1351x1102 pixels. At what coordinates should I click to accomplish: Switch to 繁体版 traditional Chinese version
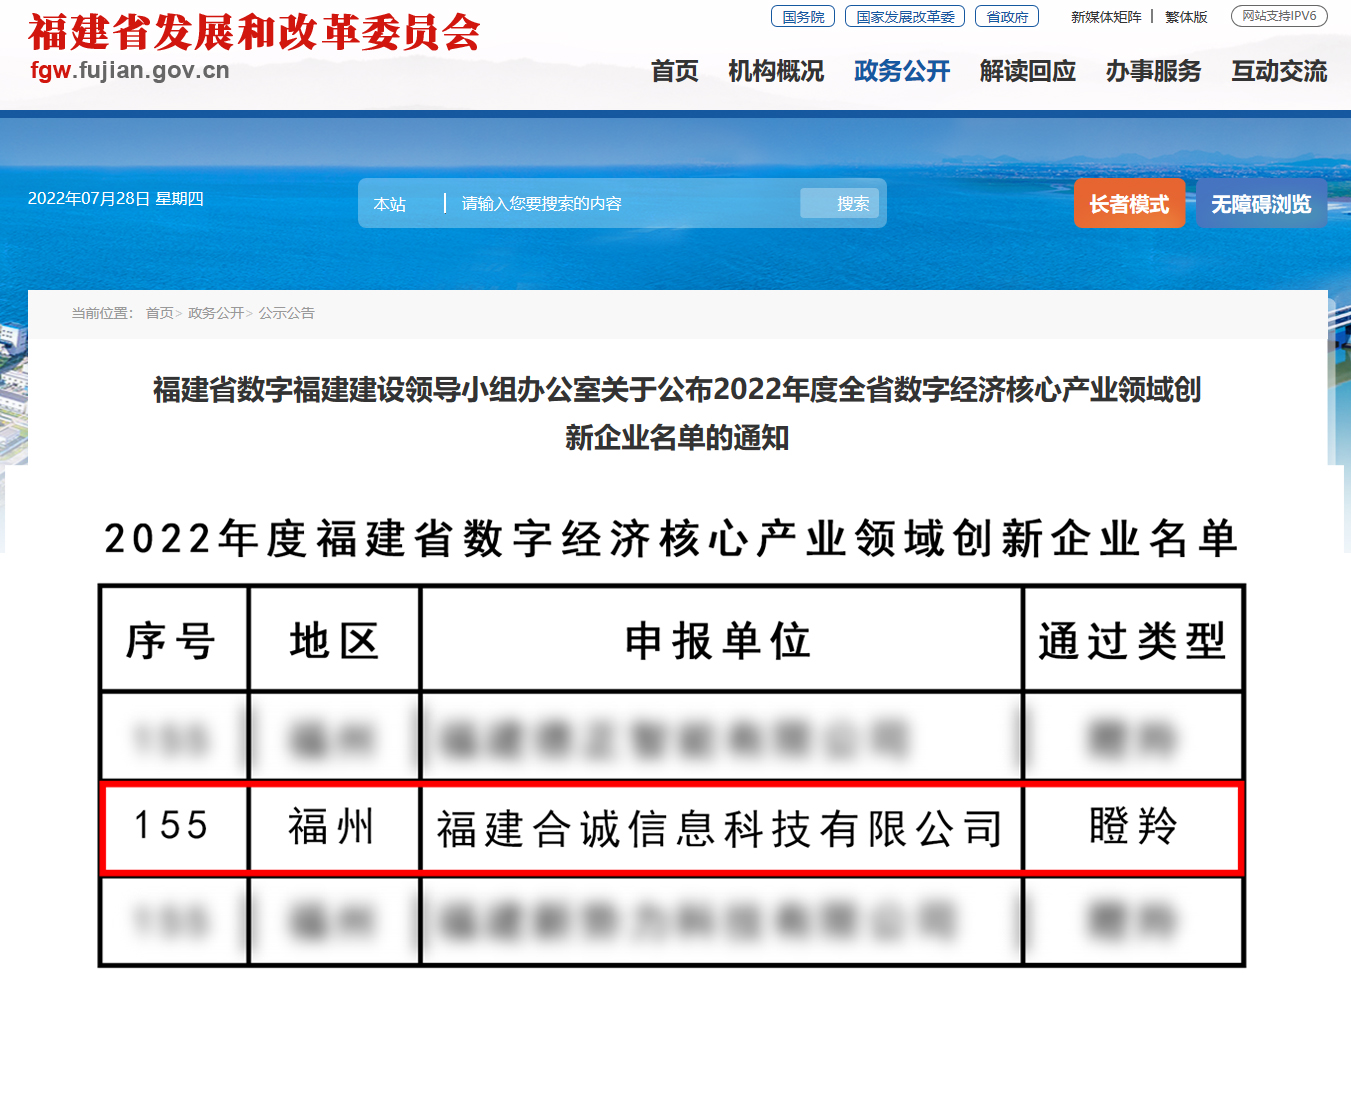click(x=1186, y=17)
